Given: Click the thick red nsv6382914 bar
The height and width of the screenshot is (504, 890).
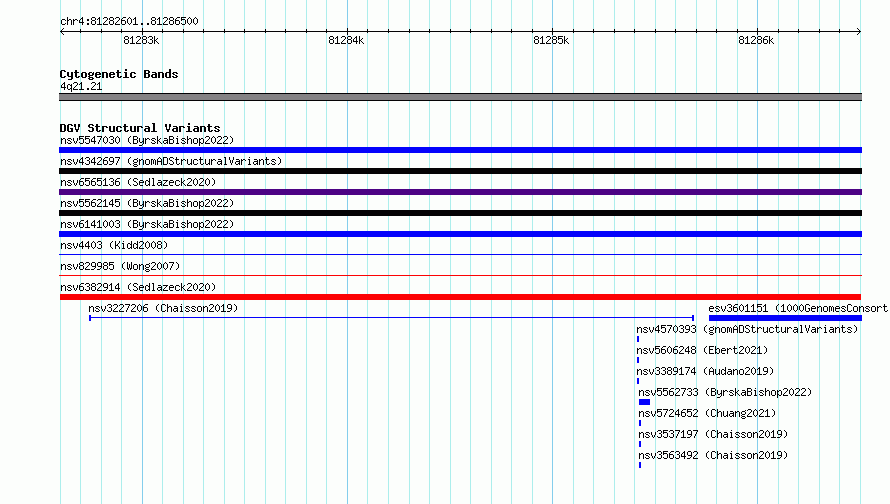Looking at the screenshot, I should click(460, 297).
